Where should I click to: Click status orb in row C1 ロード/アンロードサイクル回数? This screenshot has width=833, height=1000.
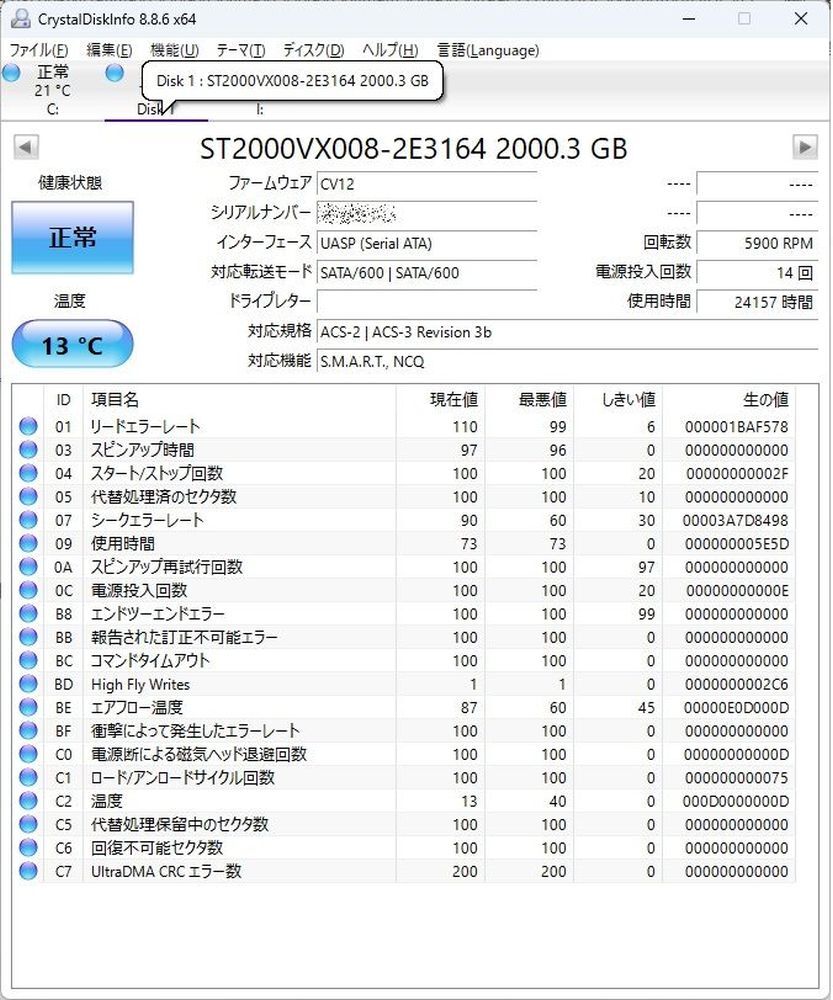pos(28,777)
